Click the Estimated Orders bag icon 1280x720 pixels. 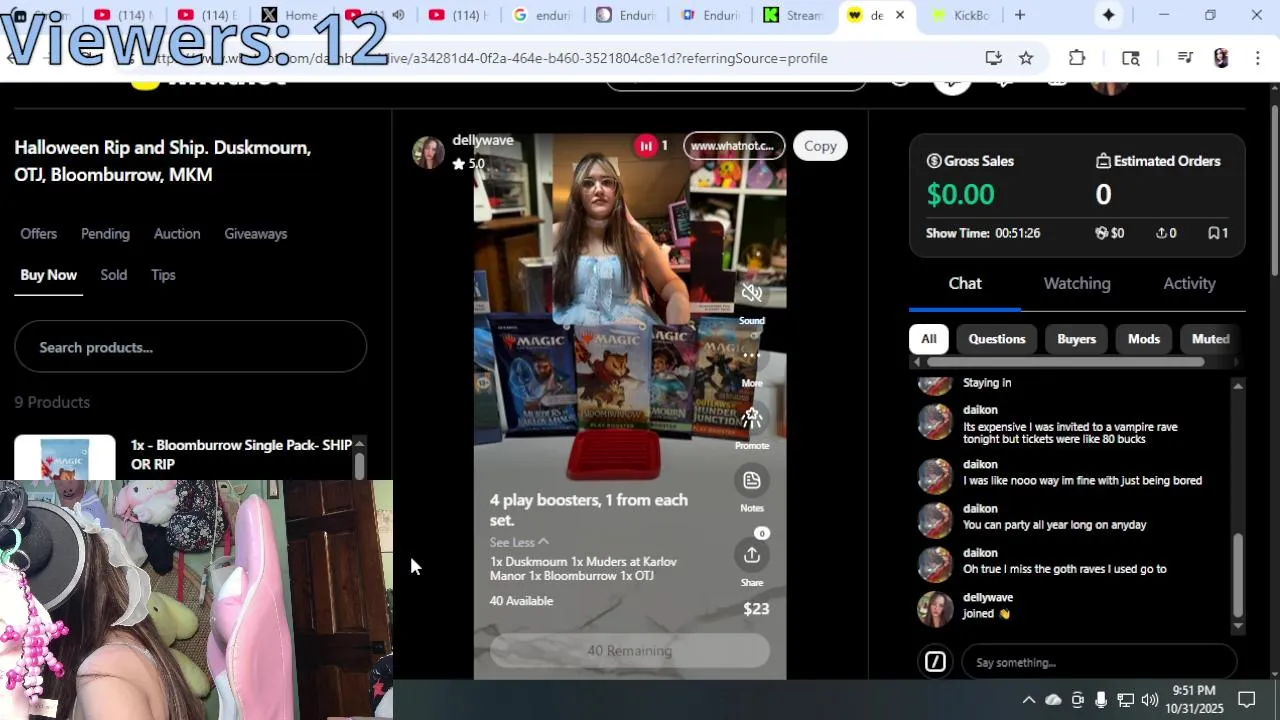(x=1104, y=161)
